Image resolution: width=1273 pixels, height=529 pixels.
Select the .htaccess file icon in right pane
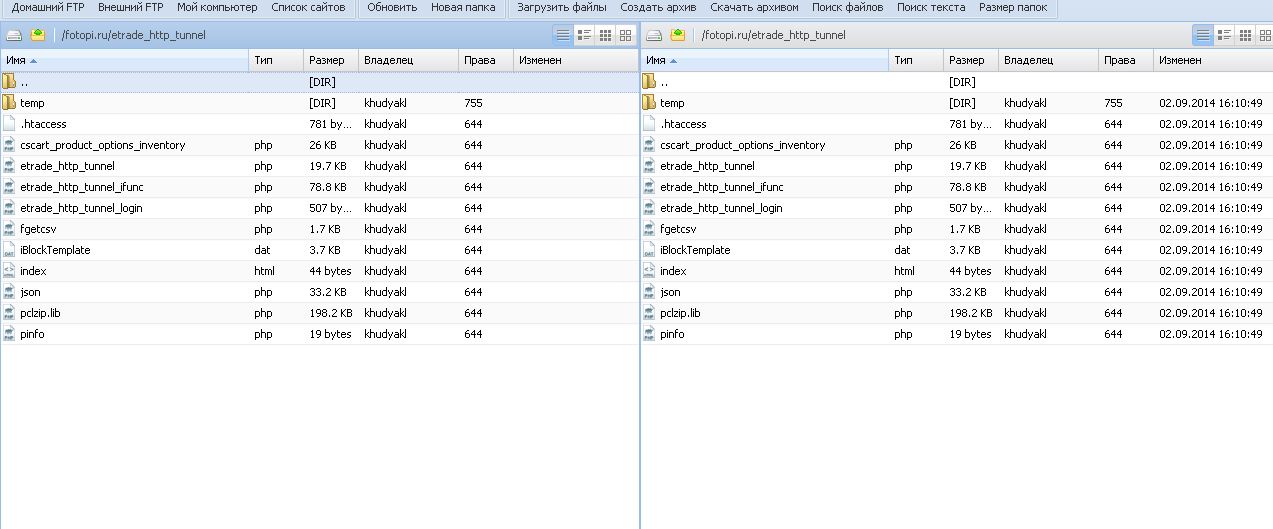pyautogui.click(x=649, y=123)
